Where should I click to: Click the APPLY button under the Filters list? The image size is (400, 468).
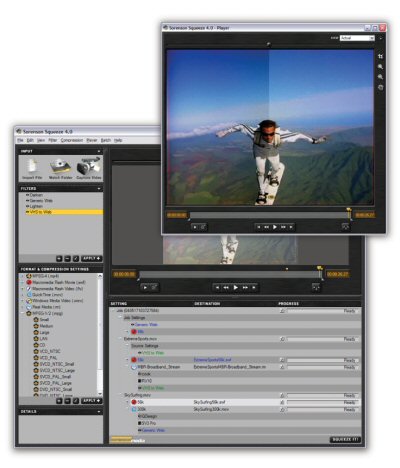click(x=91, y=258)
